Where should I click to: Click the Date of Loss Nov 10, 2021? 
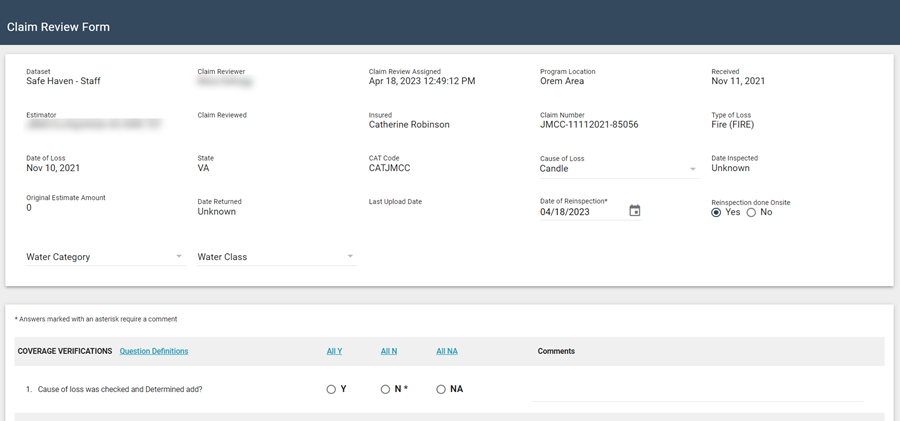pos(53,168)
